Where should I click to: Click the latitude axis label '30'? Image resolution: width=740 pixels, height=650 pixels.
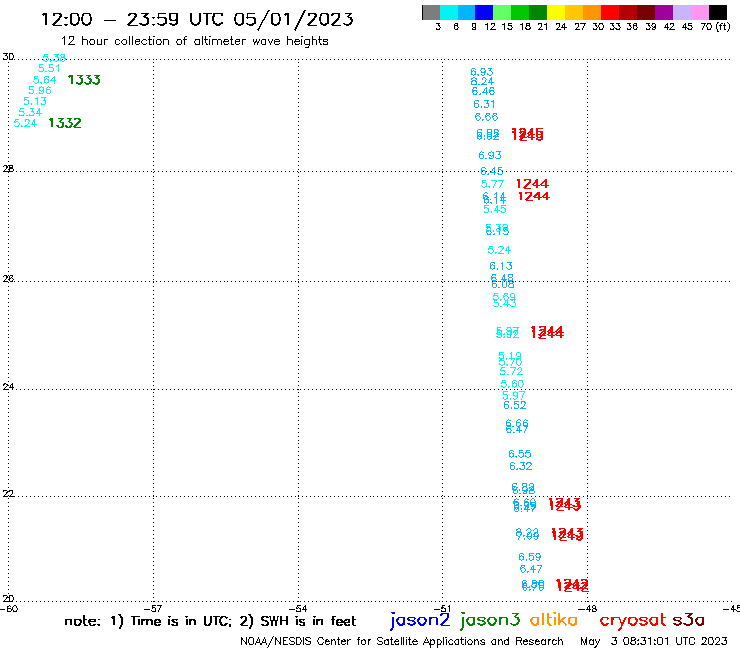pos(8,57)
